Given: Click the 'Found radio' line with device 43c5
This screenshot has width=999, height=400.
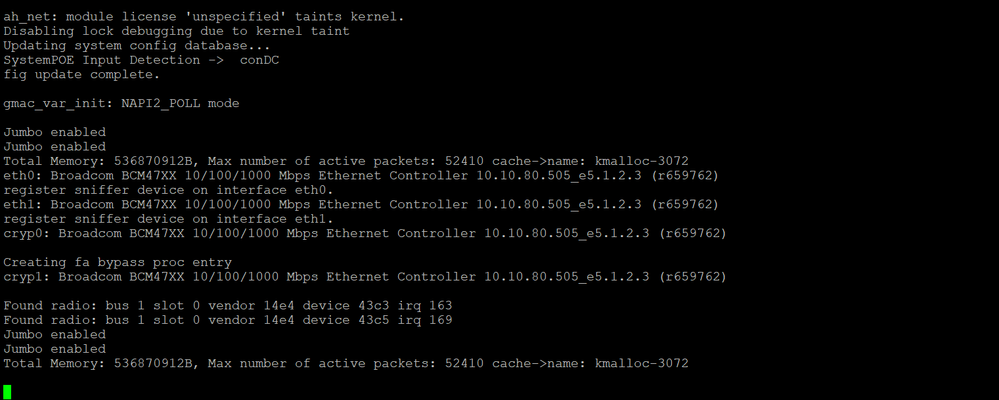Looking at the screenshot, I should 228,320.
